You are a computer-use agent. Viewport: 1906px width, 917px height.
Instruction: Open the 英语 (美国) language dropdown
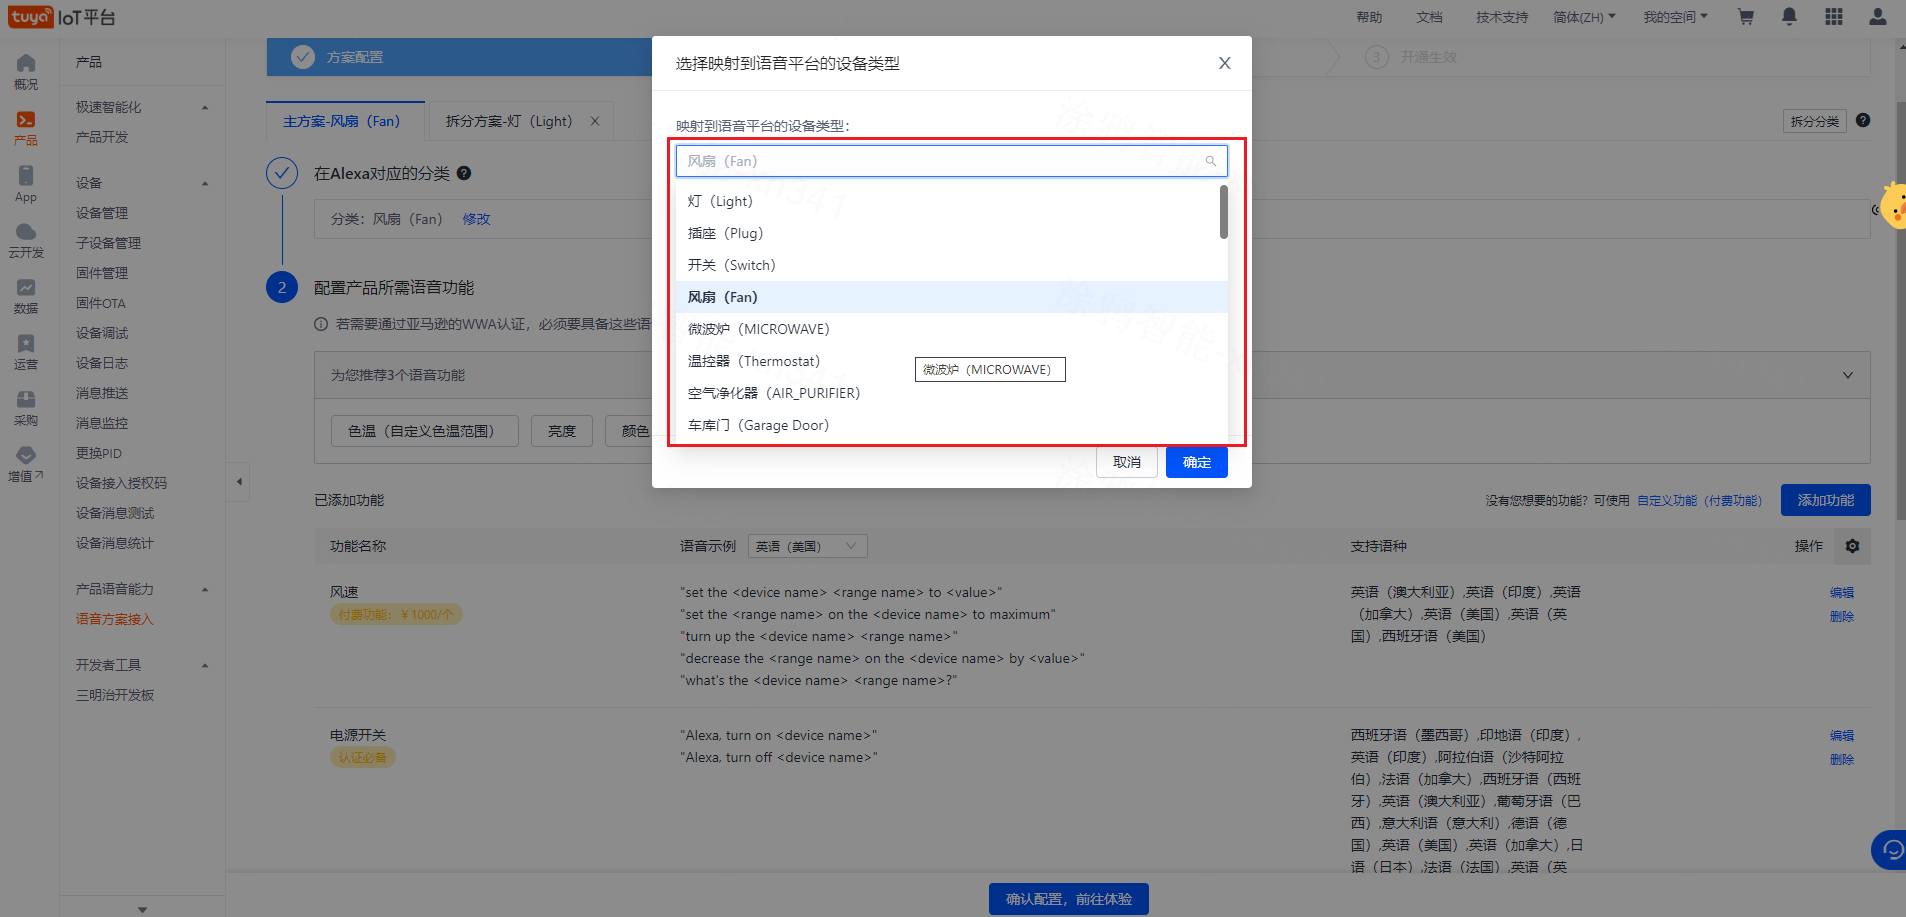pos(807,546)
